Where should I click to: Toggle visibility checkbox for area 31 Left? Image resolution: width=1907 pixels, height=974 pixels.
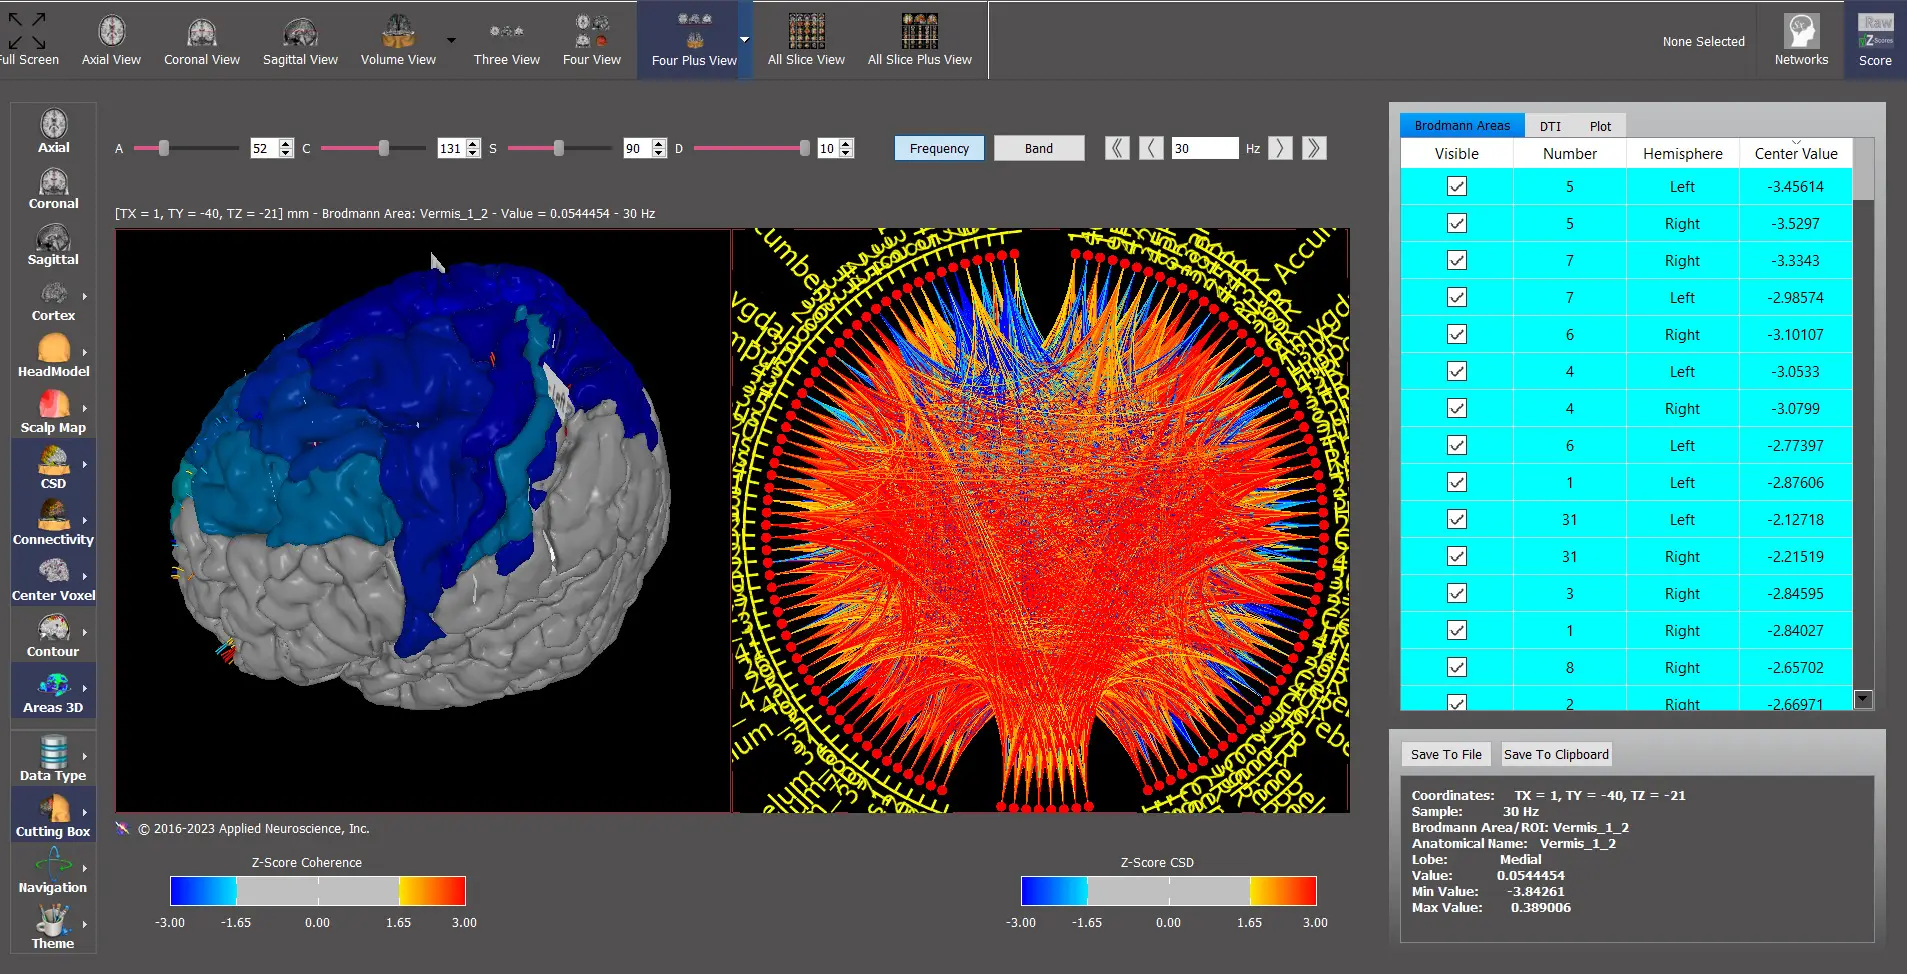[x=1457, y=520]
